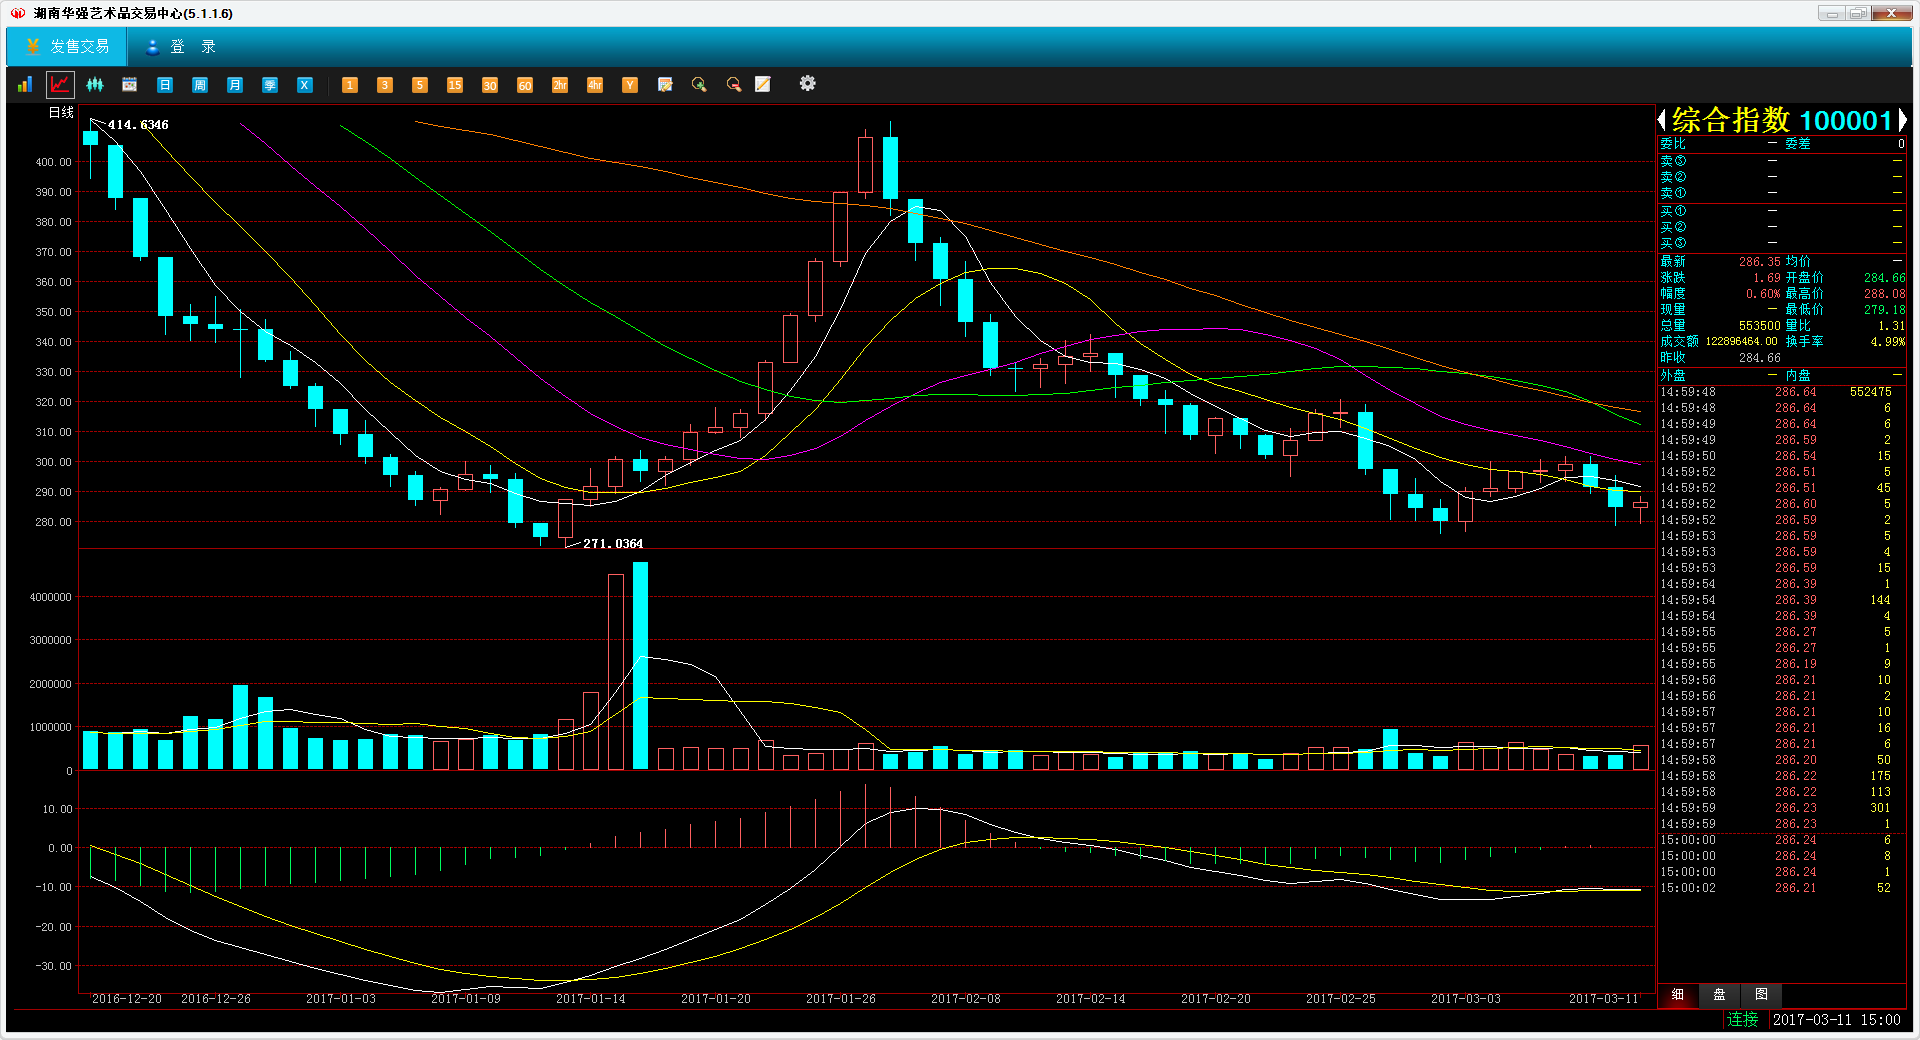1920x1040 pixels.
Task: Click highest price value 288.08
Action: pyautogui.click(x=1884, y=294)
